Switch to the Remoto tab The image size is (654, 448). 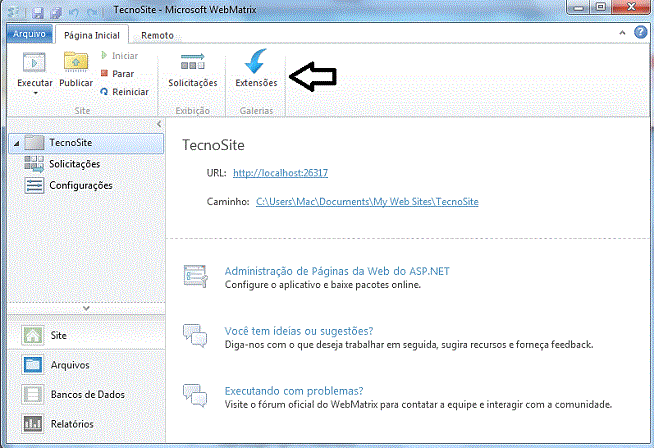pos(157,35)
